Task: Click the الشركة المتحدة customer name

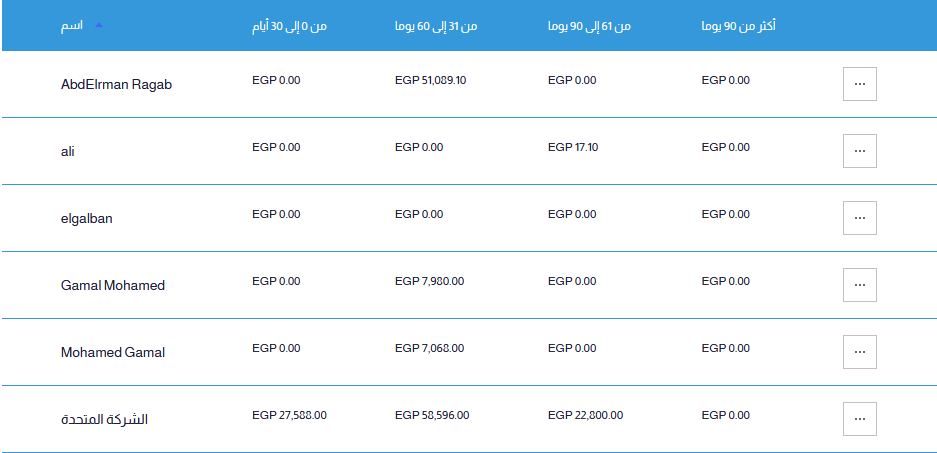Action: click(x=105, y=420)
